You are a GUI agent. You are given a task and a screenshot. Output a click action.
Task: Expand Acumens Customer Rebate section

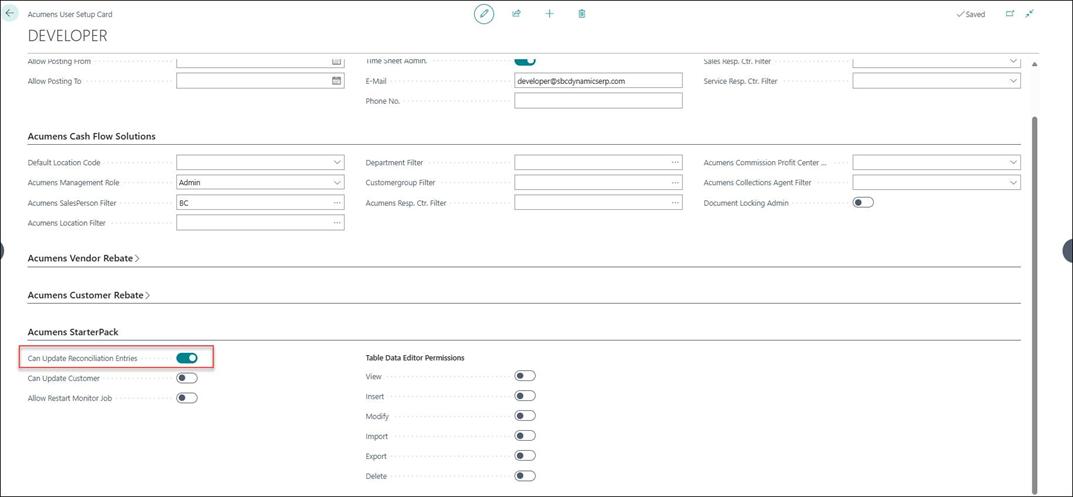click(x=88, y=295)
